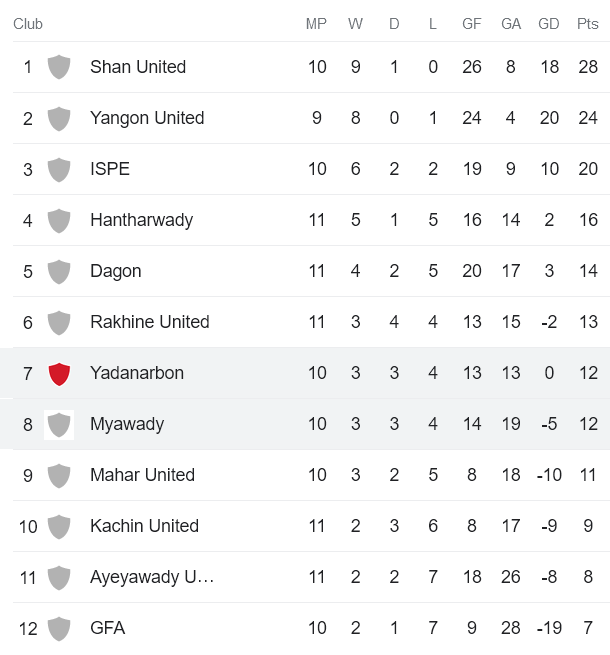Select the Mahar United team name
The image size is (610, 655).
pyautogui.click(x=142, y=475)
